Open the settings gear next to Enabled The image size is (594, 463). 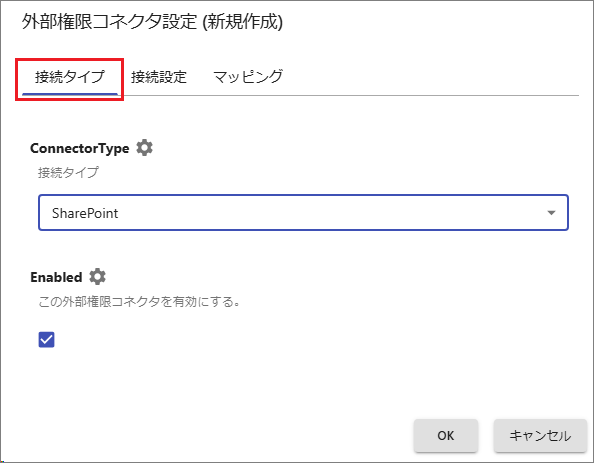pyautogui.click(x=97, y=277)
